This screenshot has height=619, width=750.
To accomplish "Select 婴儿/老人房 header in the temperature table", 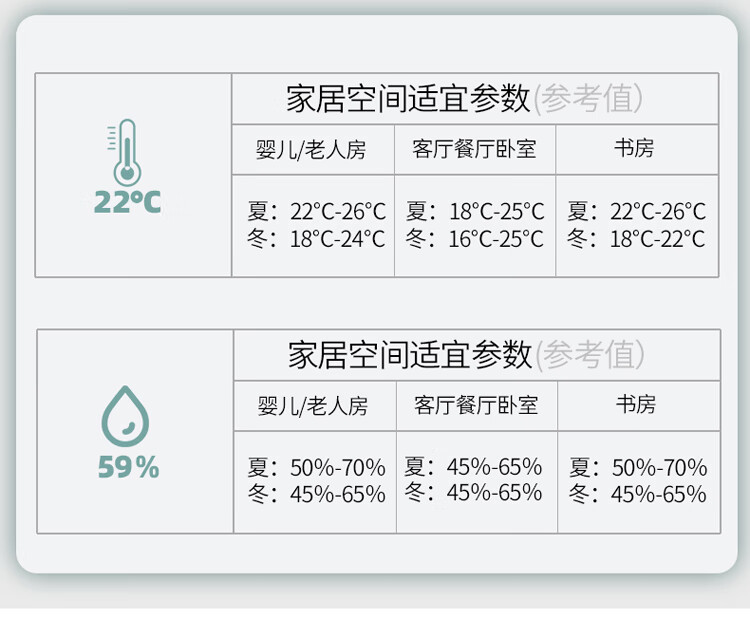I will pos(311,150).
